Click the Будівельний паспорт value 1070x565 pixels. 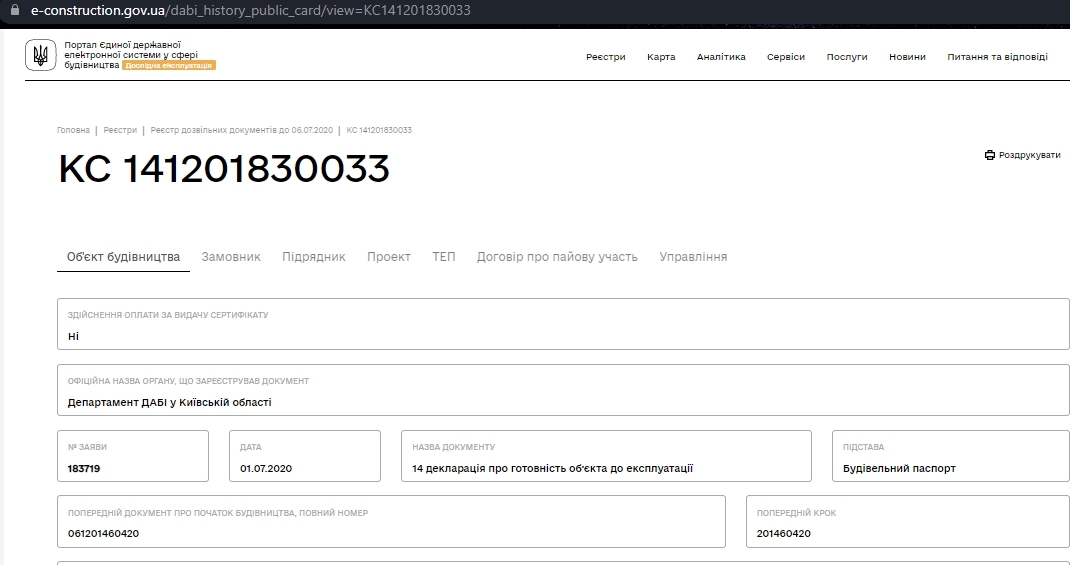pos(899,468)
